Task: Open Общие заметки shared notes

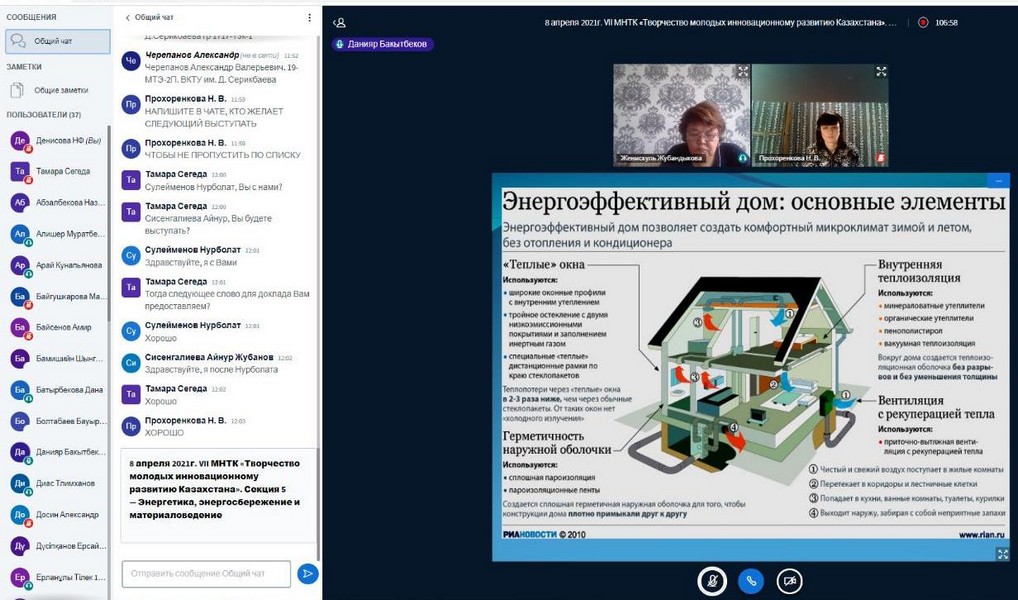Action: click(x=58, y=90)
